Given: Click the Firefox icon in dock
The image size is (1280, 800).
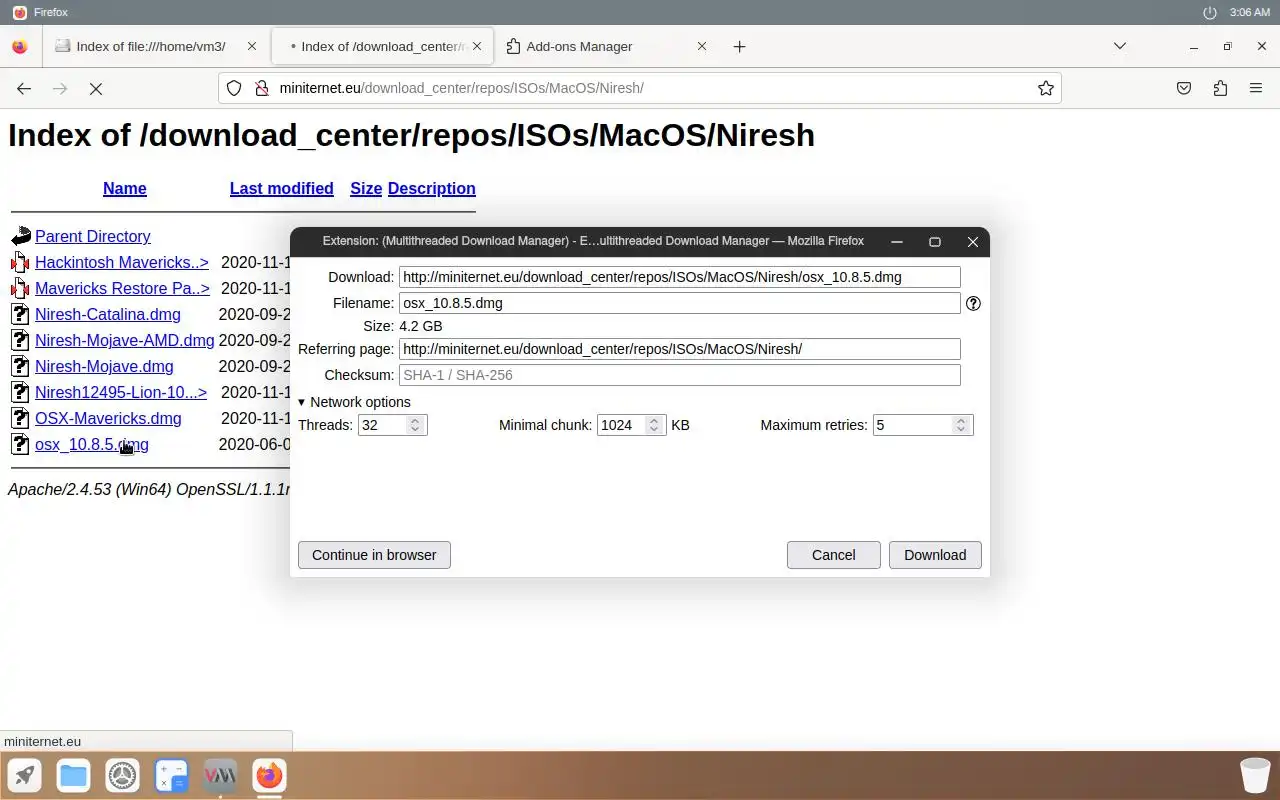Looking at the screenshot, I should pyautogui.click(x=269, y=776).
